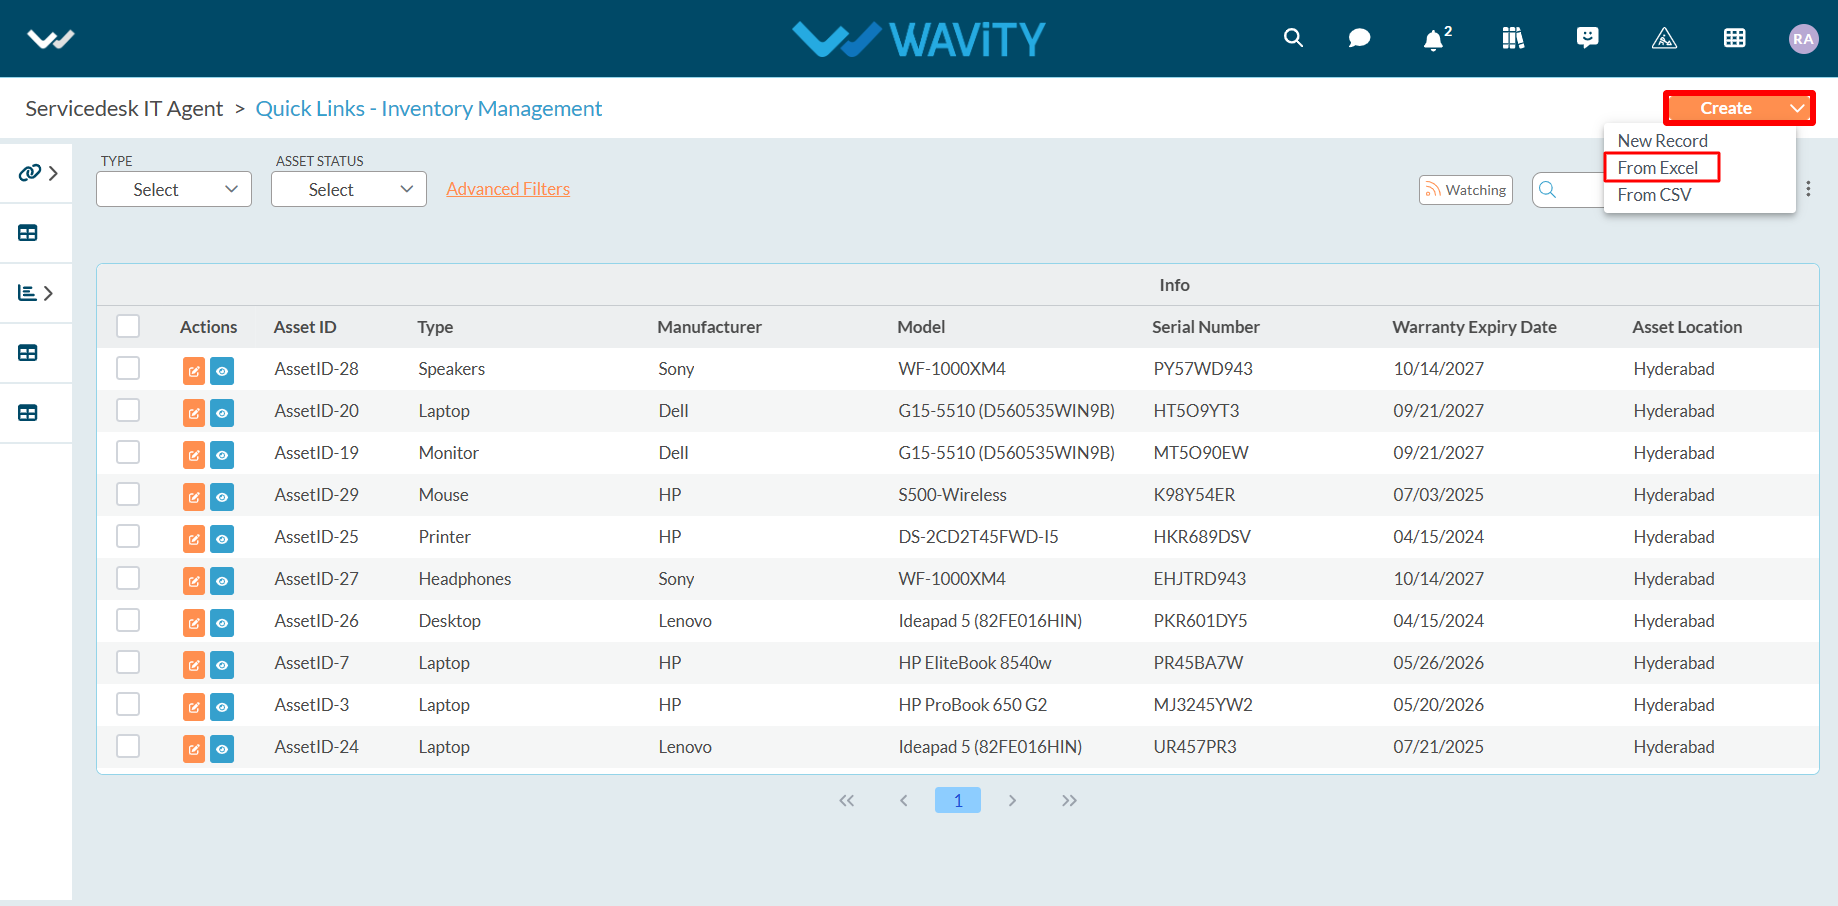
Task: Open the bottom sidebar table icon
Action: pyautogui.click(x=28, y=413)
